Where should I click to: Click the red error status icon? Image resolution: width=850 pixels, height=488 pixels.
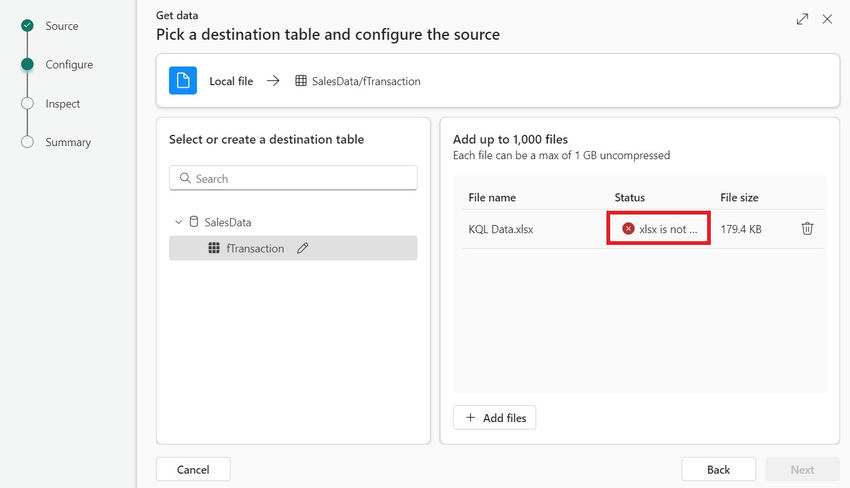click(628, 229)
